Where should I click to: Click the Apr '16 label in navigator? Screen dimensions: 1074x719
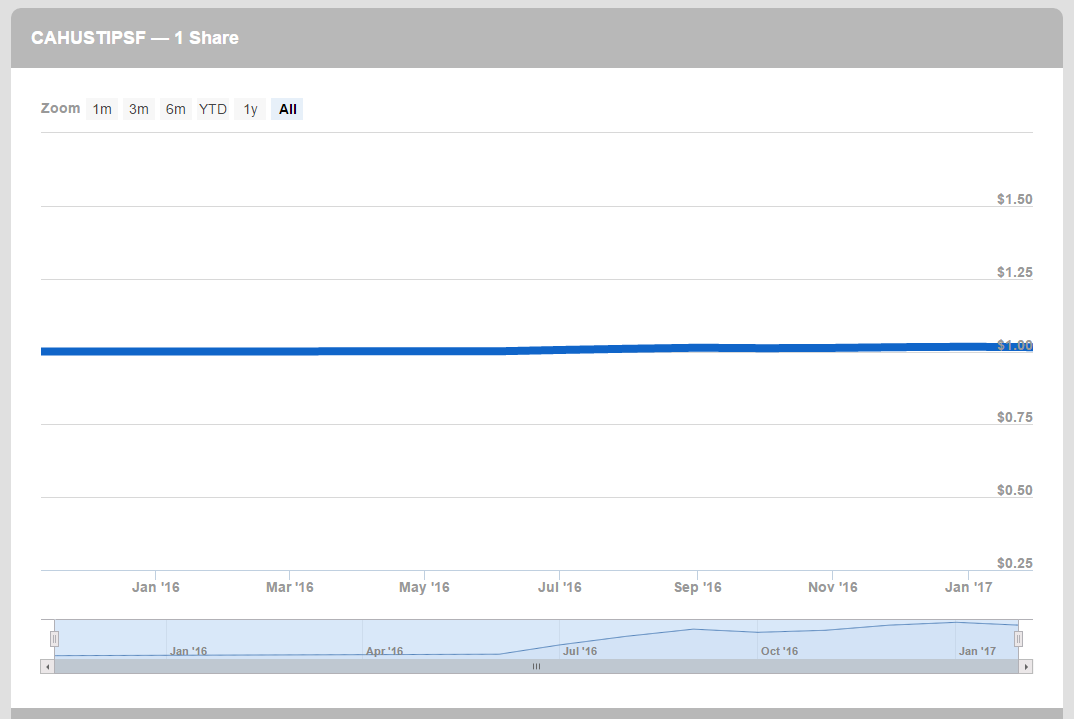[384, 651]
